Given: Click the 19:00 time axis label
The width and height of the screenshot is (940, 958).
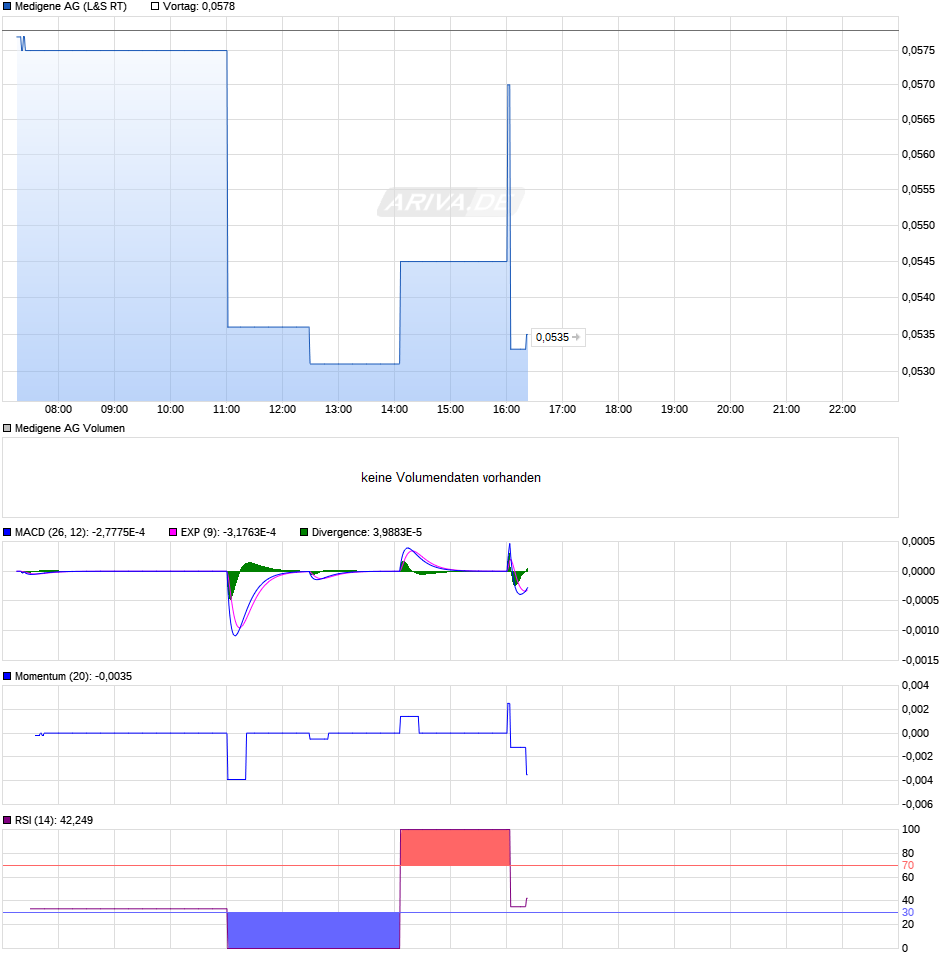Looking at the screenshot, I should point(674,409).
